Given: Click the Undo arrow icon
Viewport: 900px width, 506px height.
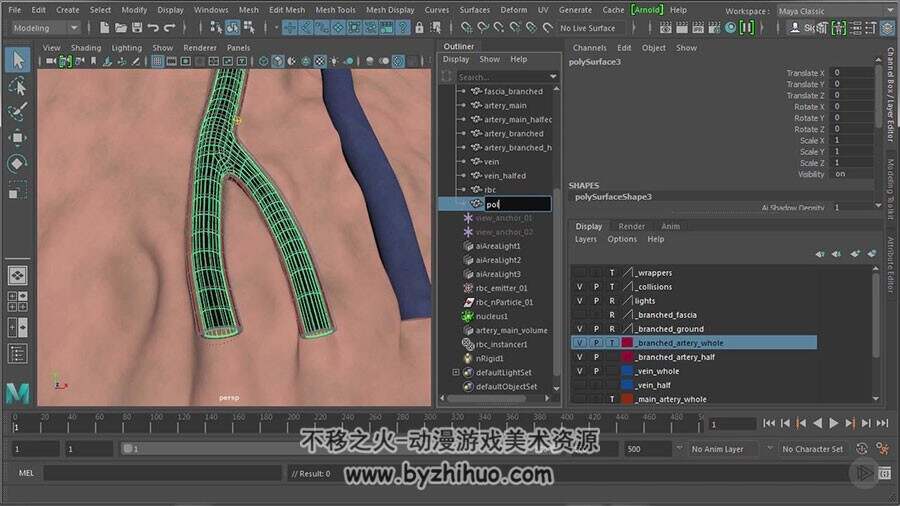Looking at the screenshot, I should (153, 28).
